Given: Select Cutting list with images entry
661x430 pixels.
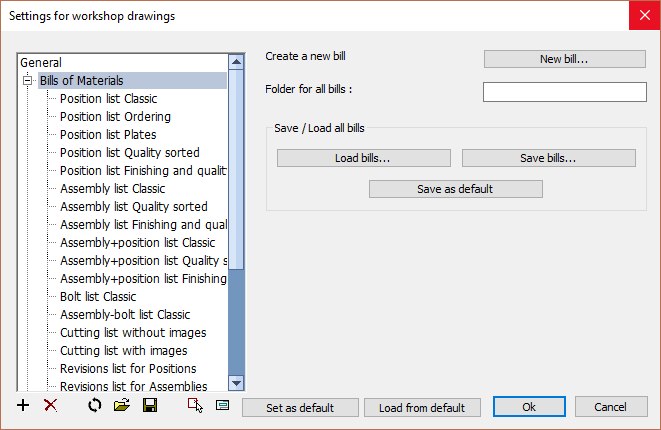Looking at the screenshot, I should pyautogui.click(x=124, y=350).
